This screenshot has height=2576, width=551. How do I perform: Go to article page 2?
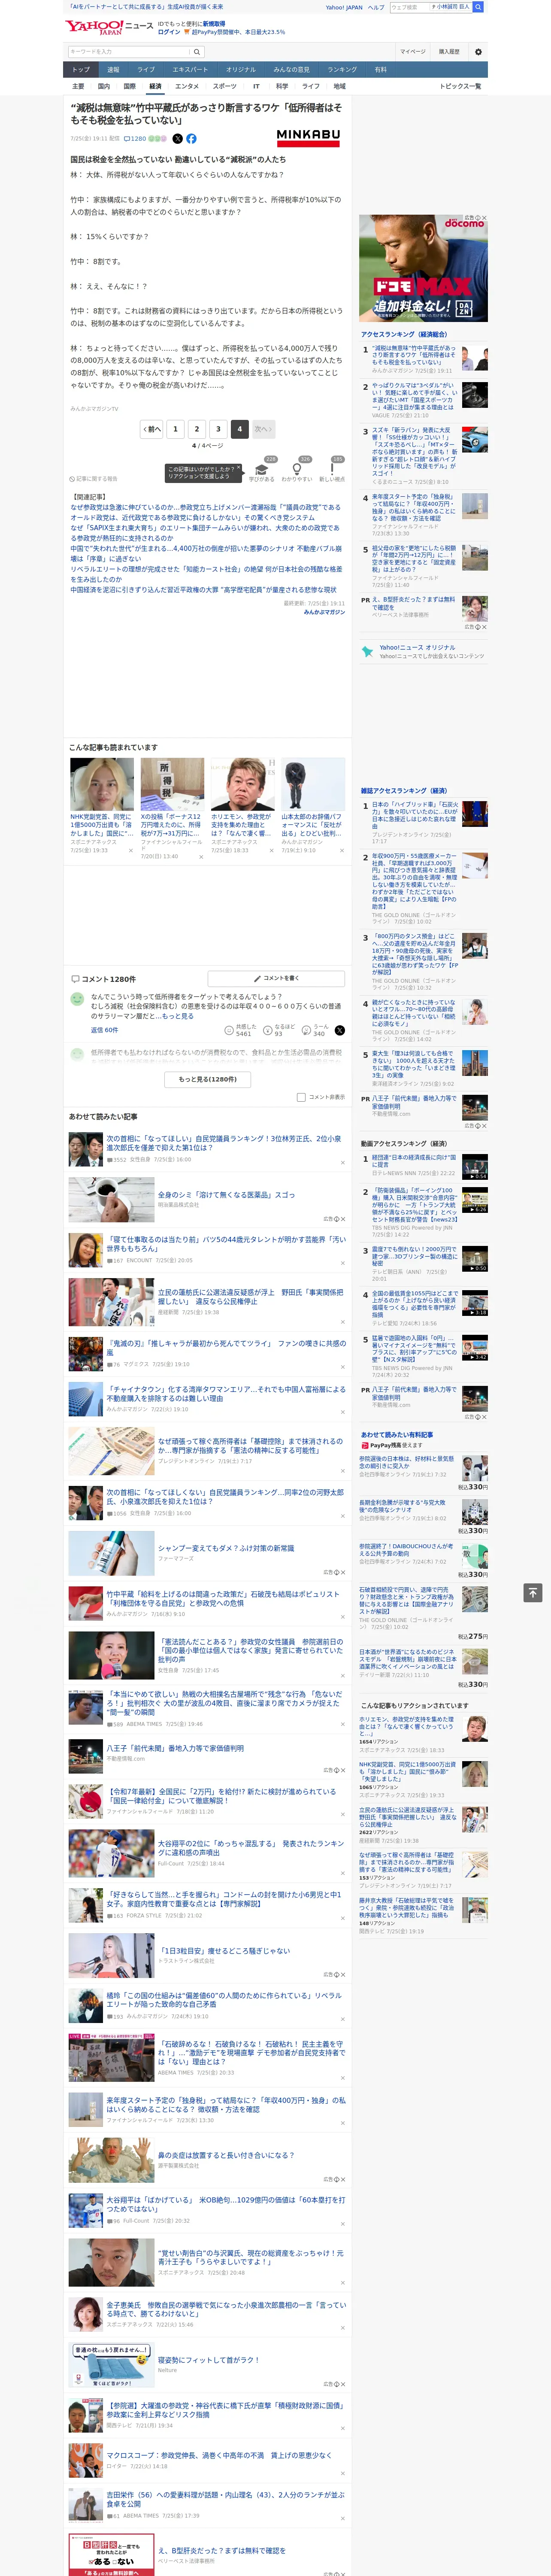point(196,429)
